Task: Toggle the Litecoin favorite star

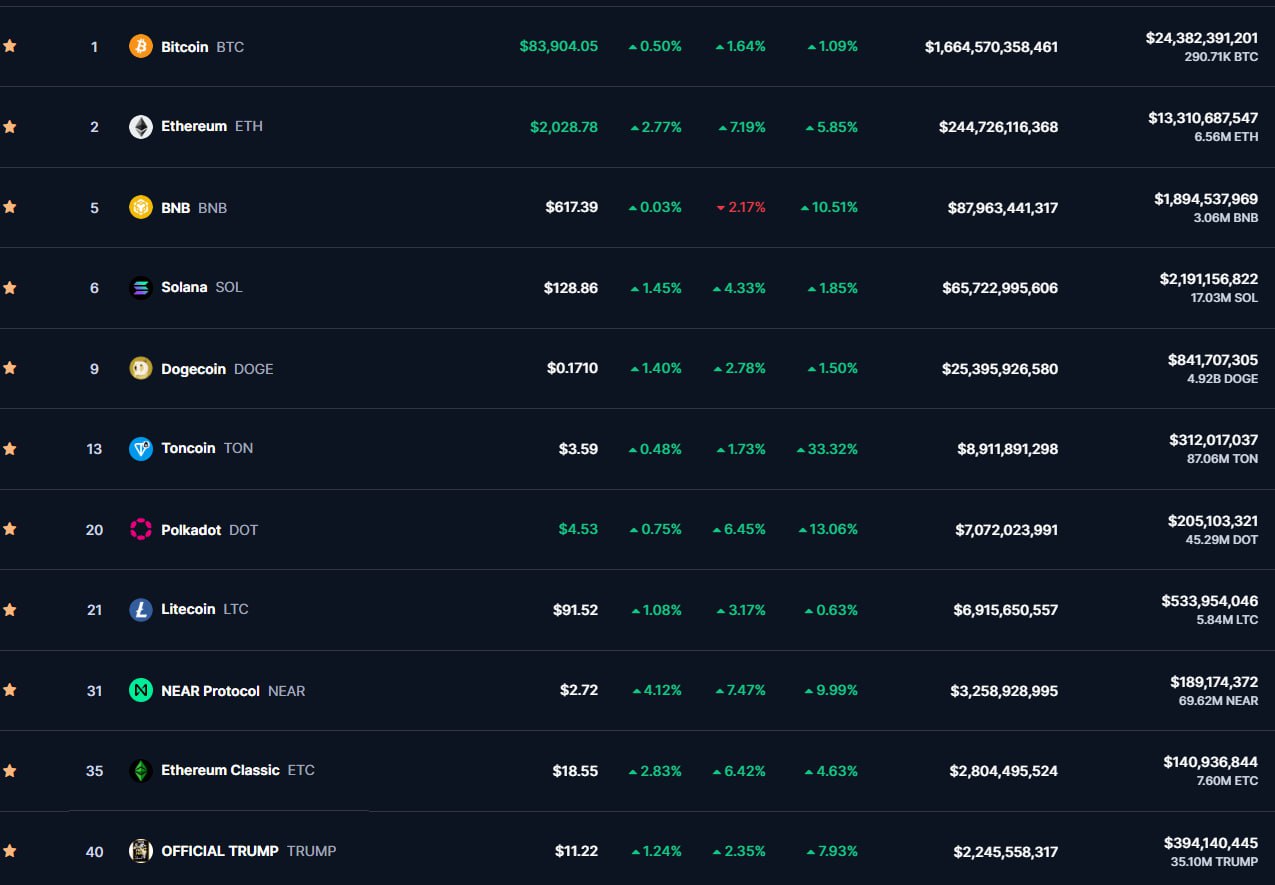Action: tap(10, 609)
